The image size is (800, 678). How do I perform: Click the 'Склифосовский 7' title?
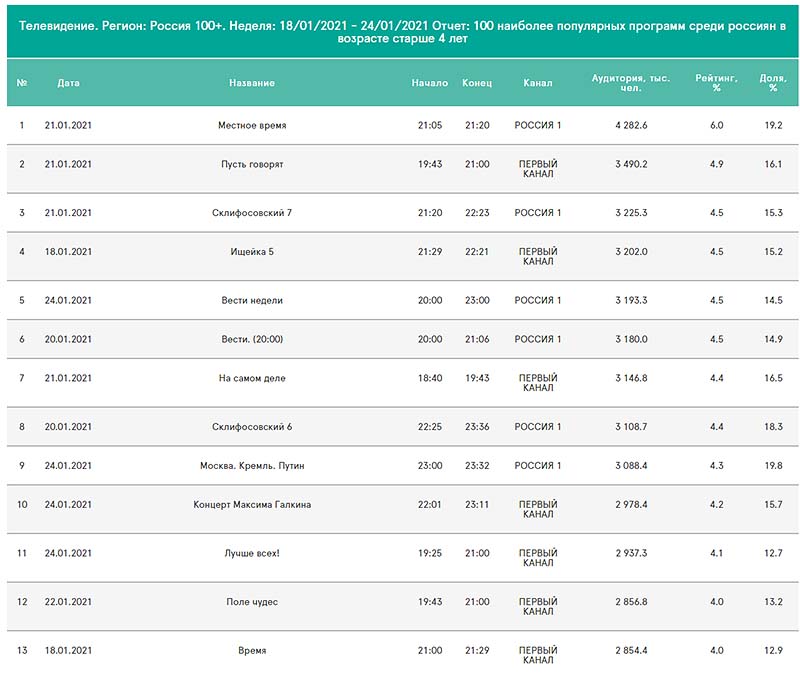252,213
